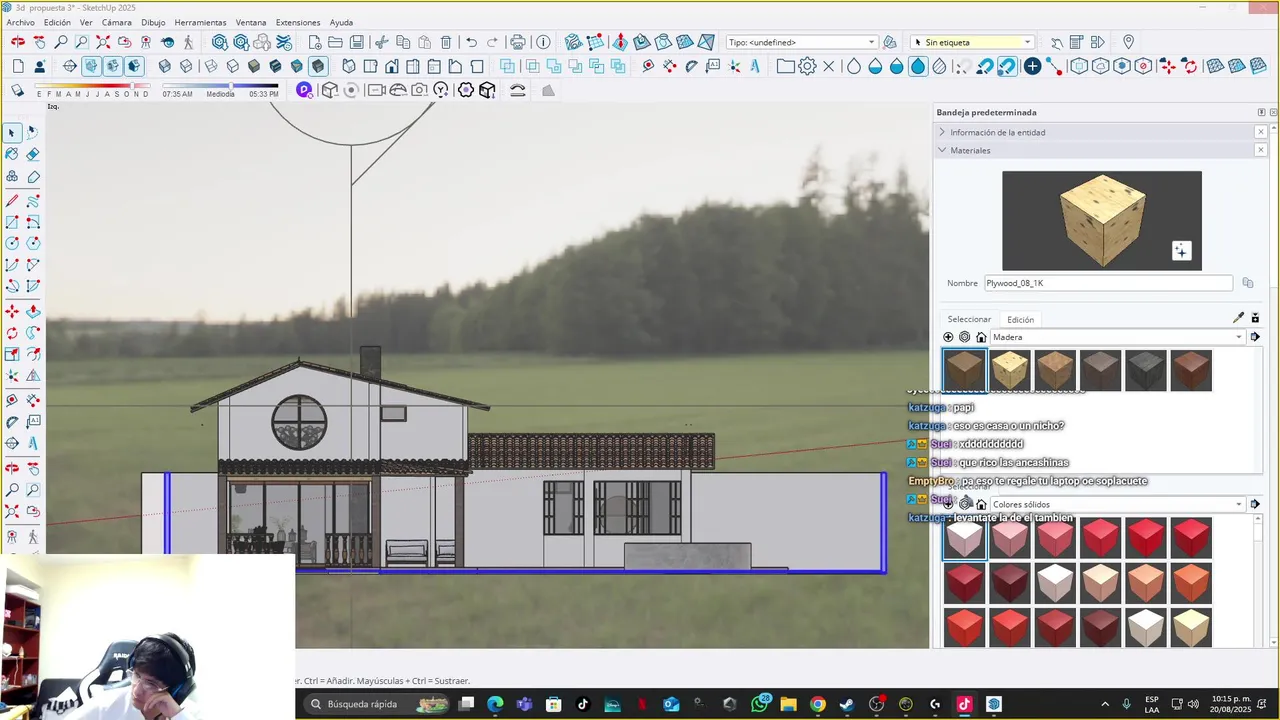
Task: Open the Cámara menu
Action: tap(116, 22)
